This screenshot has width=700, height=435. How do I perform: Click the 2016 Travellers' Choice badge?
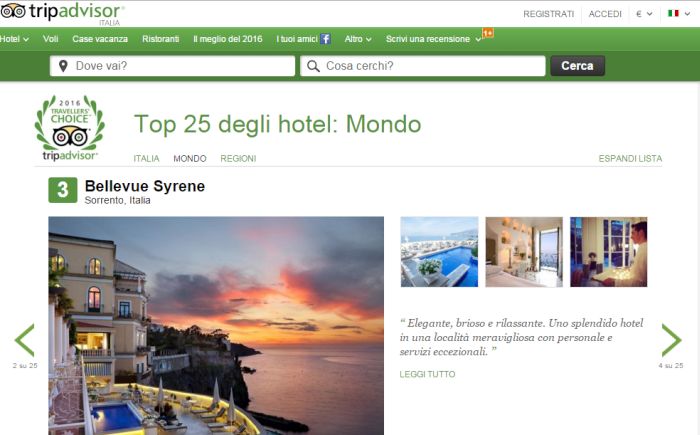70,128
